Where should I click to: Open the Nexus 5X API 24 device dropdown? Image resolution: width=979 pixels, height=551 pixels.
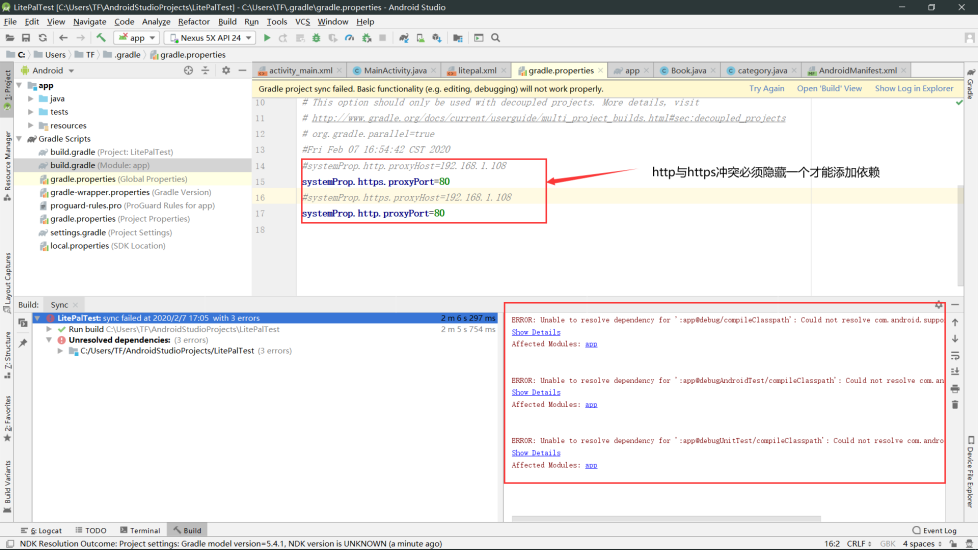pos(210,38)
